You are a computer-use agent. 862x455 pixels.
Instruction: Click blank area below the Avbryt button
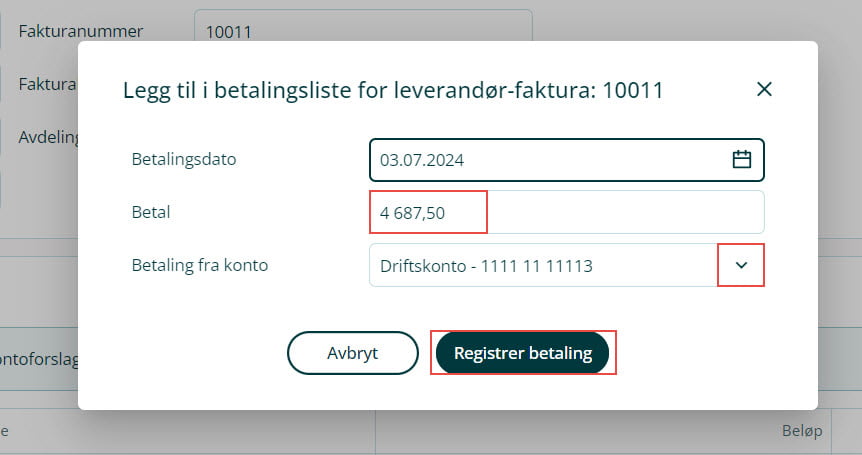pyautogui.click(x=352, y=392)
